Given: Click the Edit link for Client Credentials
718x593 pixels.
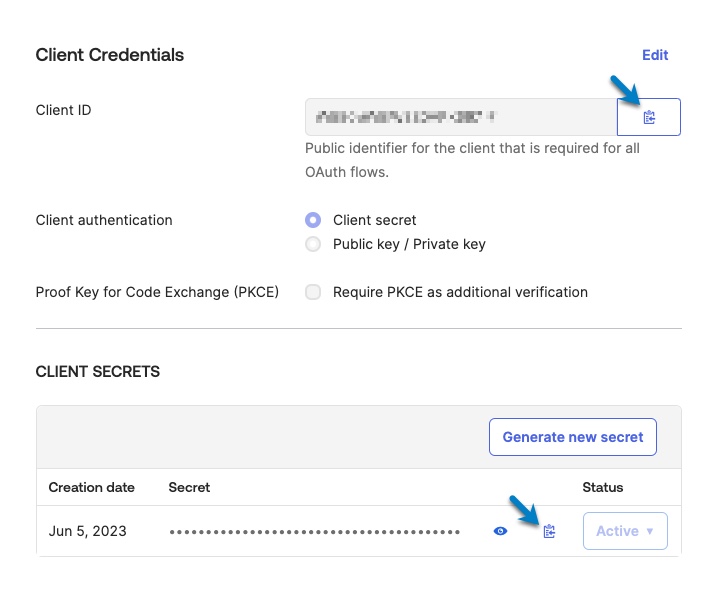Looking at the screenshot, I should pyautogui.click(x=655, y=55).
